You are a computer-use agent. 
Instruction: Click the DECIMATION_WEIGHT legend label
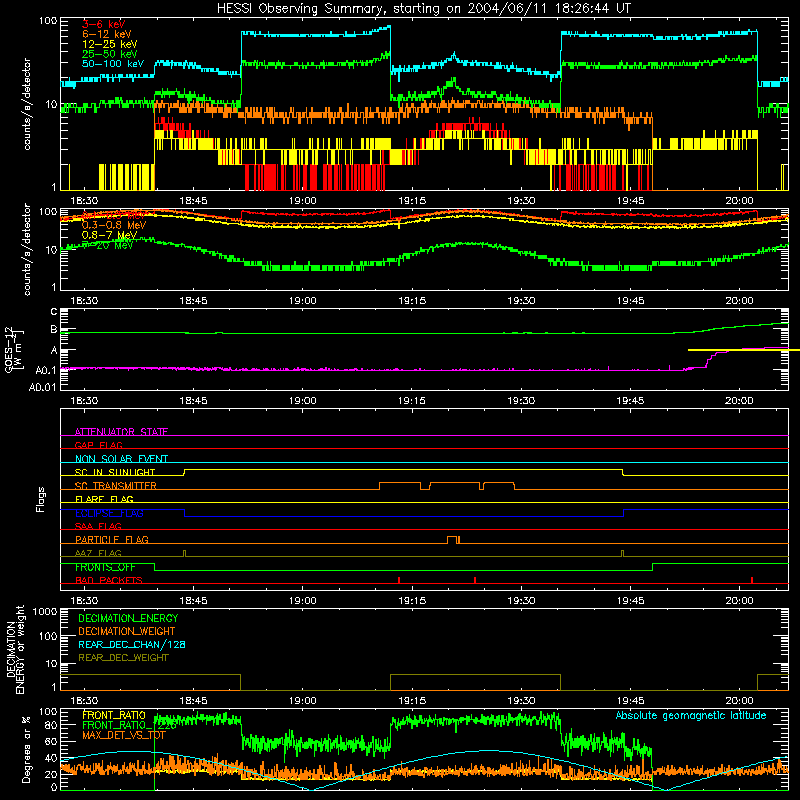tap(127, 631)
